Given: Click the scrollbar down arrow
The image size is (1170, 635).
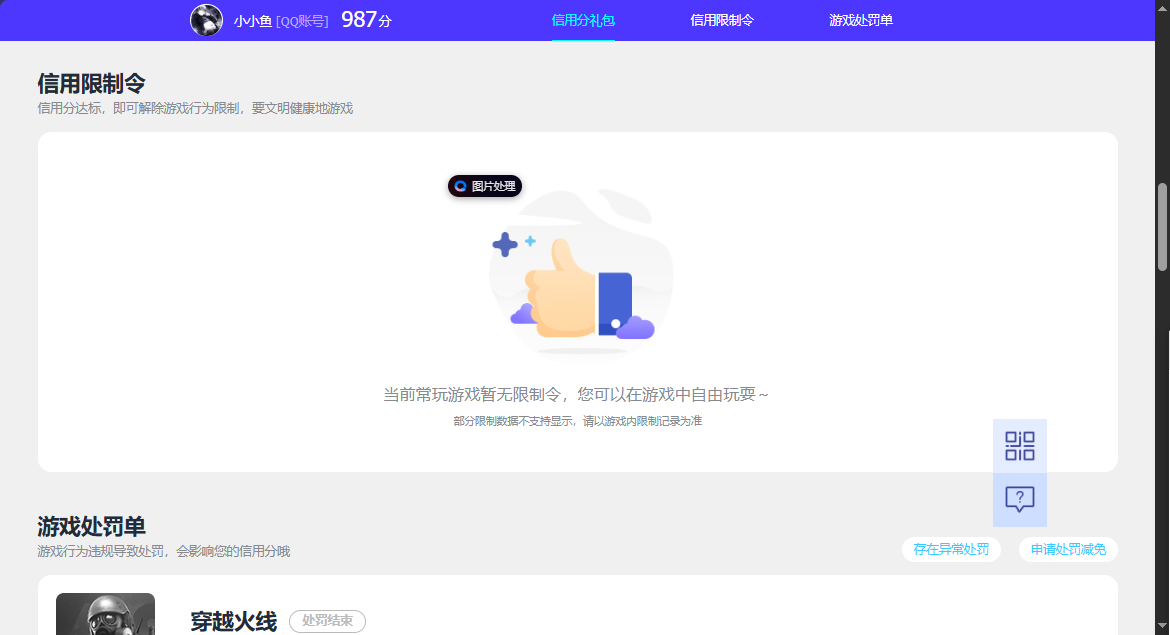Looking at the screenshot, I should click(x=1163, y=627).
